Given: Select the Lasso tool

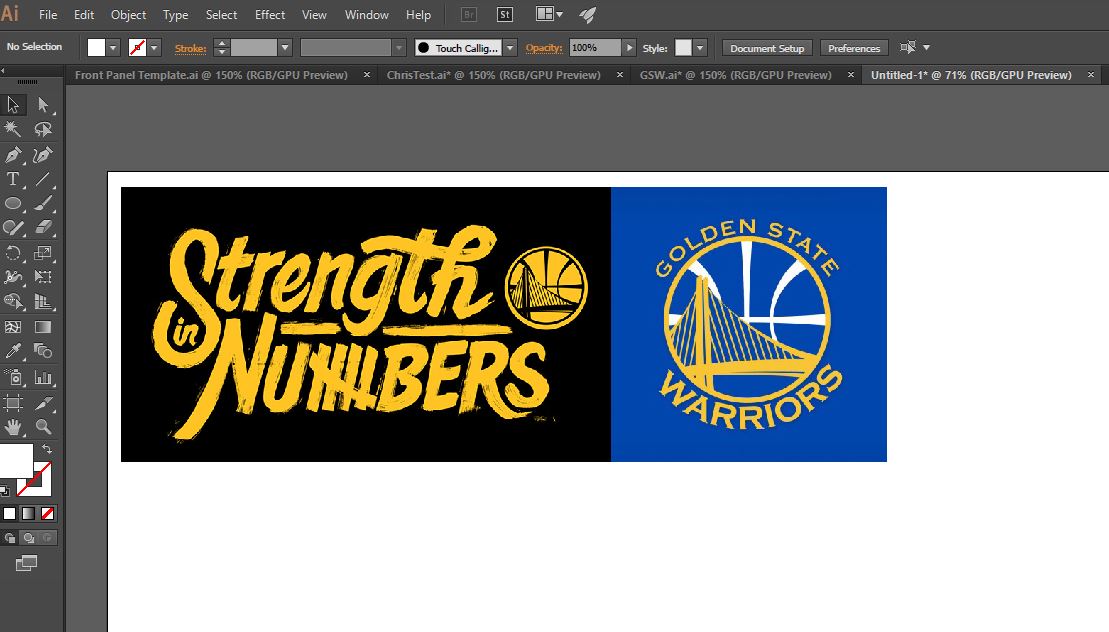Looking at the screenshot, I should (x=43, y=129).
